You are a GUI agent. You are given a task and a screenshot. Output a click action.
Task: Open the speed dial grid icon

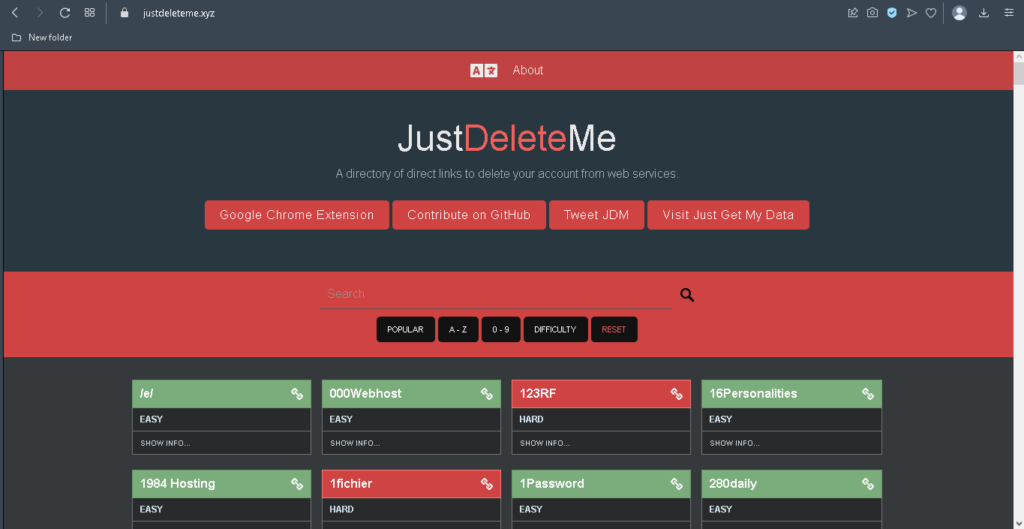[x=89, y=12]
